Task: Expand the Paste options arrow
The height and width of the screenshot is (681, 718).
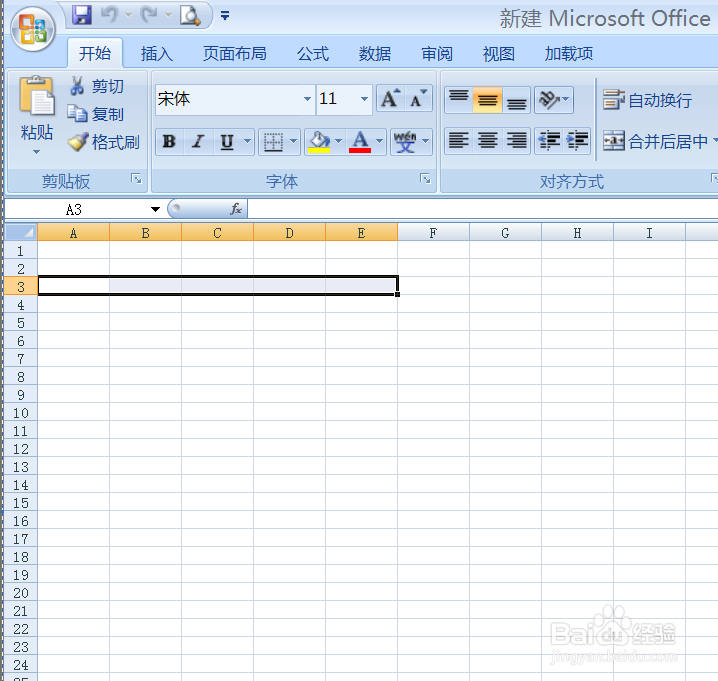Action: tap(37, 152)
